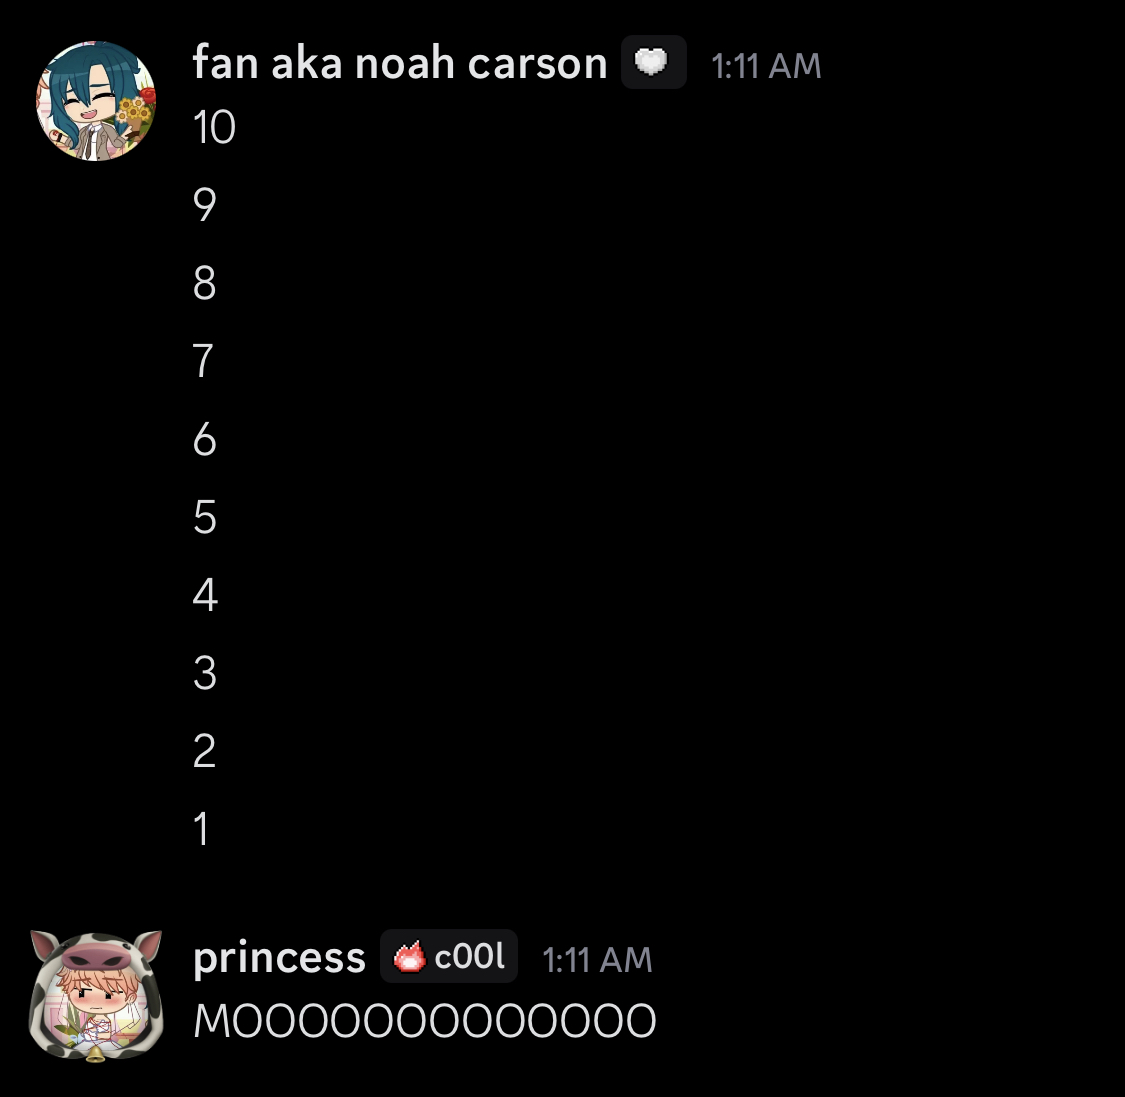The width and height of the screenshot is (1125, 1097).
Task: Click the 1:11 AM timestamp beside noah carson
Action: (766, 66)
